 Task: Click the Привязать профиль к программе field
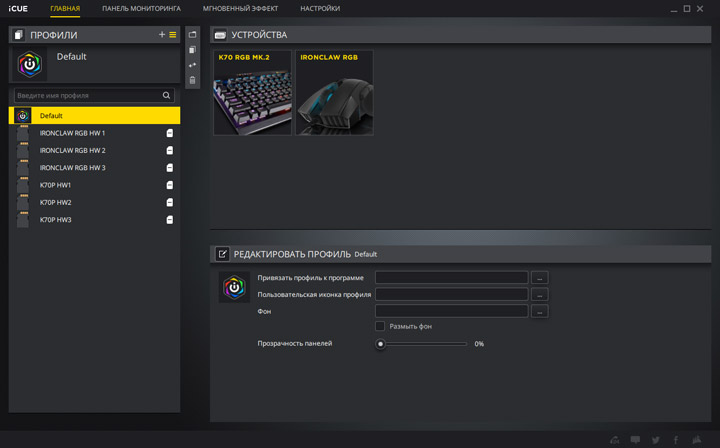click(x=451, y=278)
